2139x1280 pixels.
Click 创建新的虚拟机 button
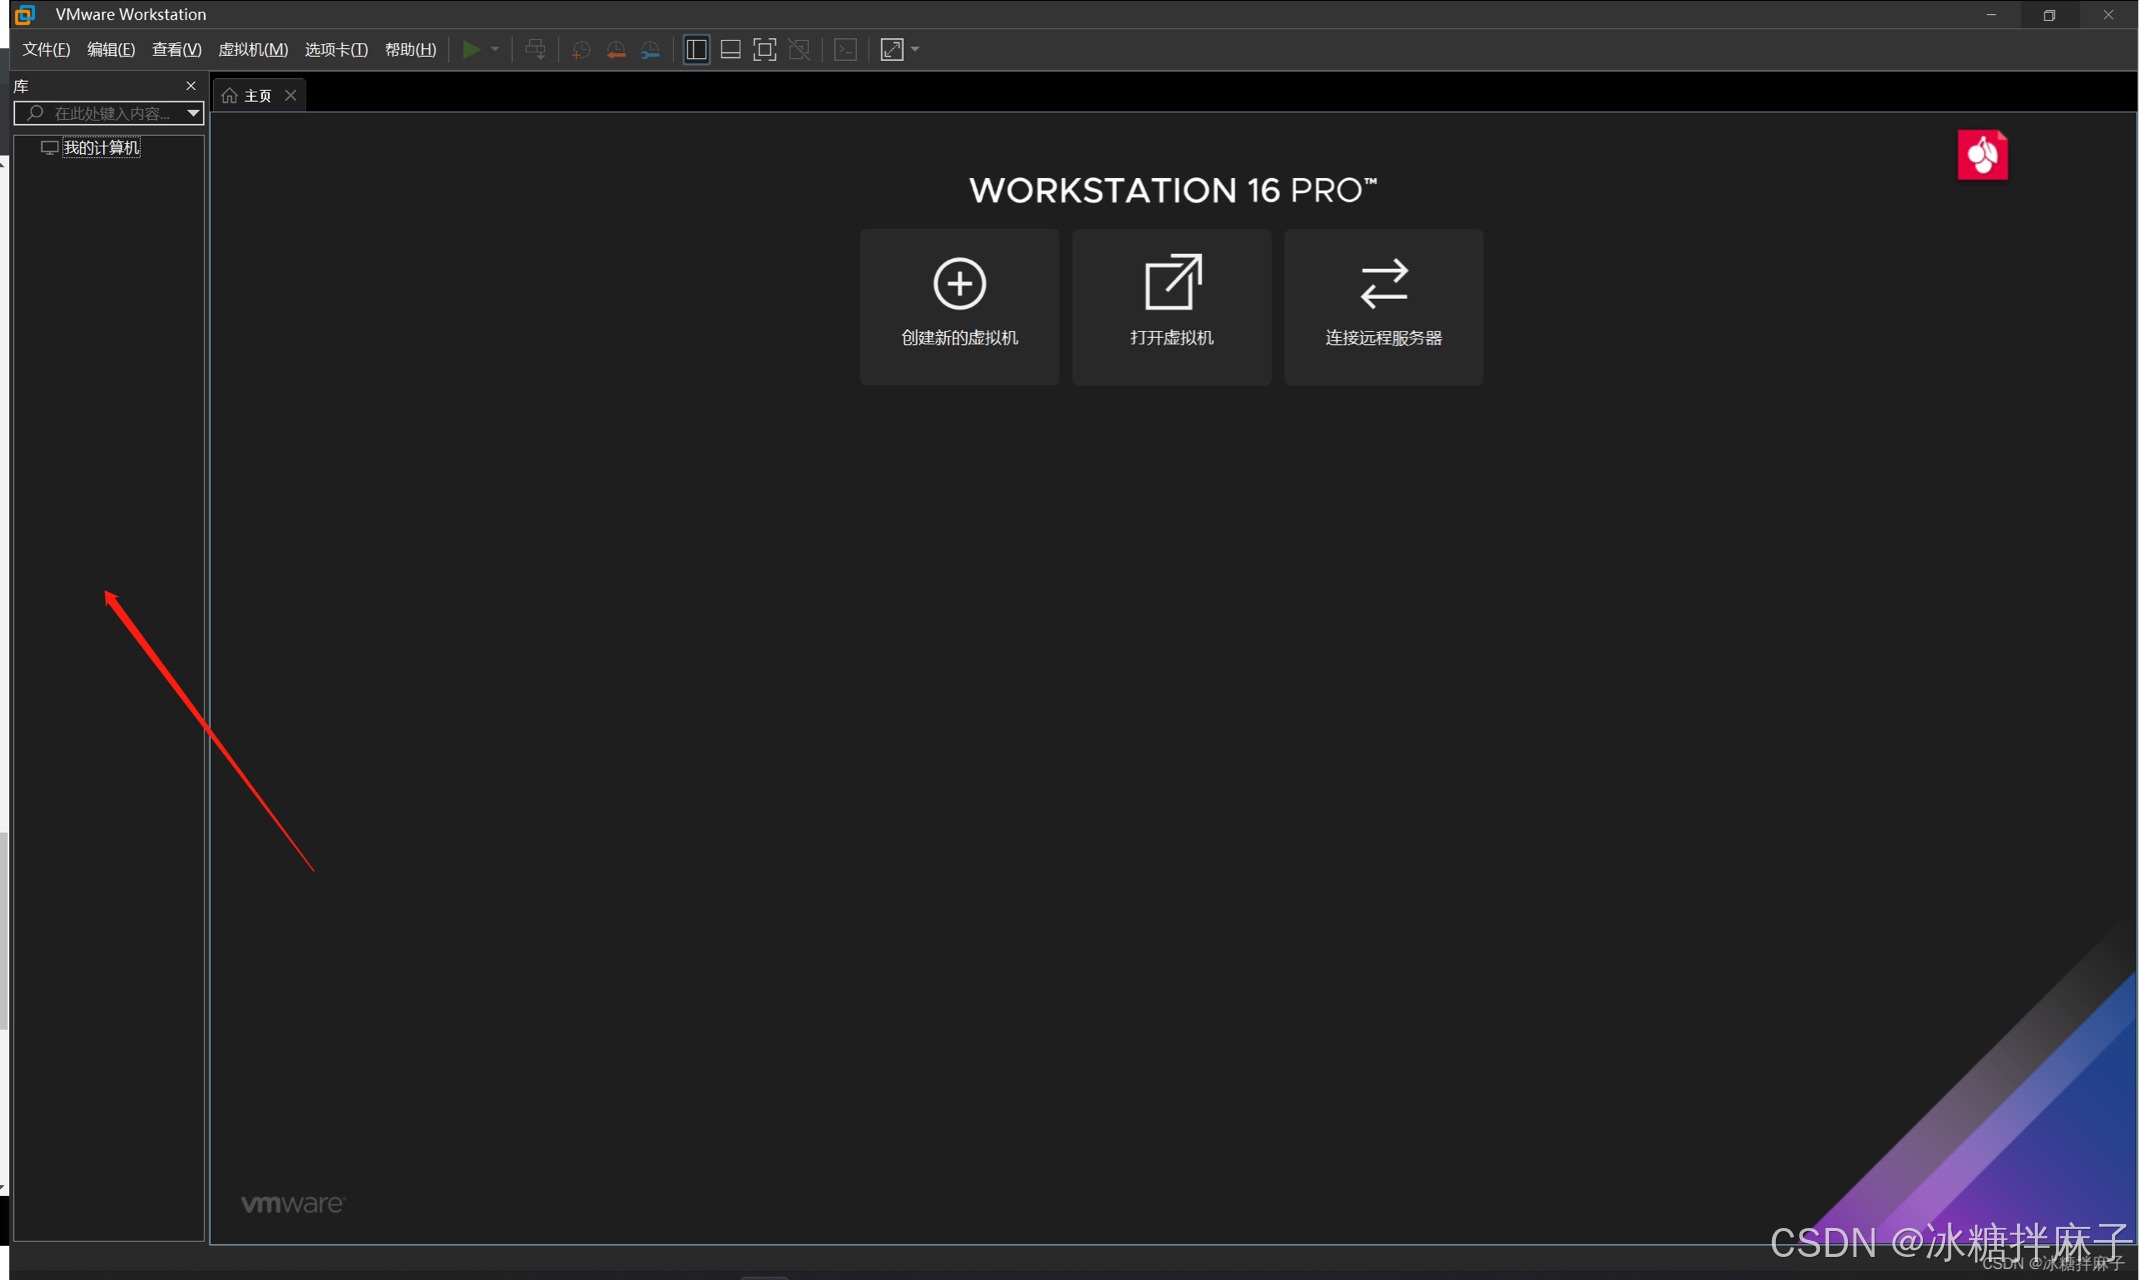[x=959, y=306]
